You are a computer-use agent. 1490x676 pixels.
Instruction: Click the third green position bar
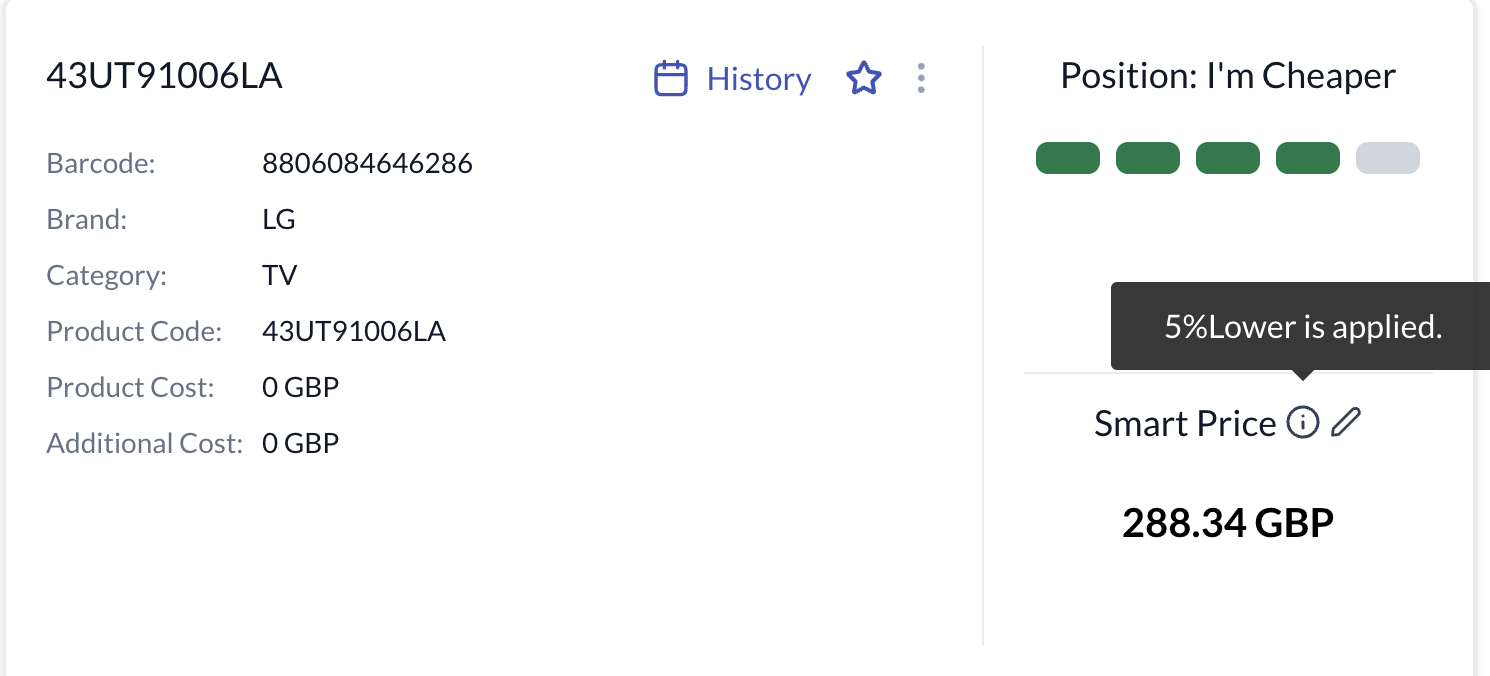pos(1228,158)
